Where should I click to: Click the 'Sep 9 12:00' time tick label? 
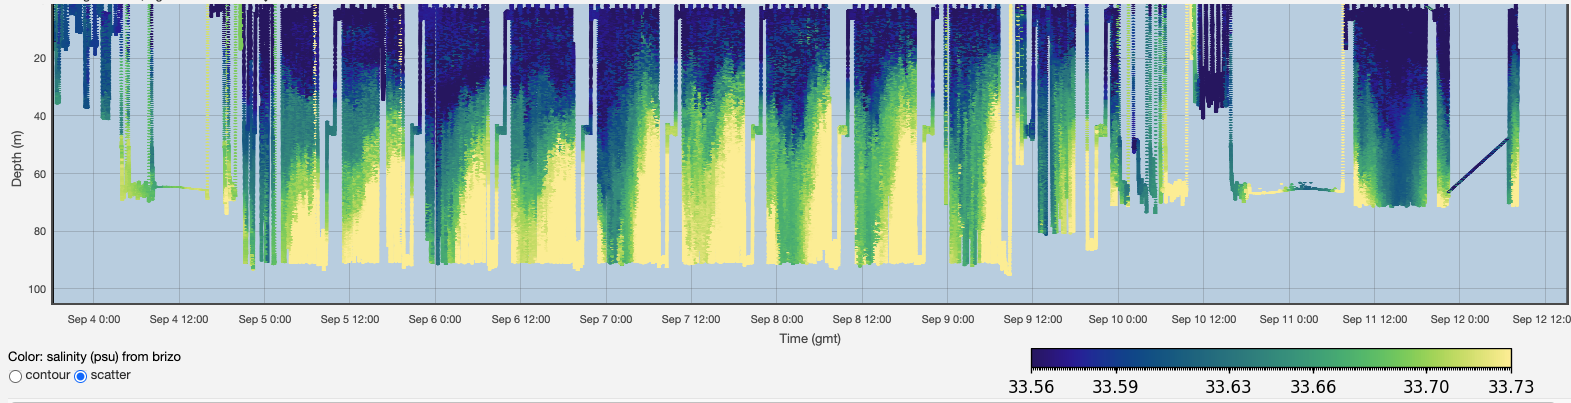click(1033, 320)
